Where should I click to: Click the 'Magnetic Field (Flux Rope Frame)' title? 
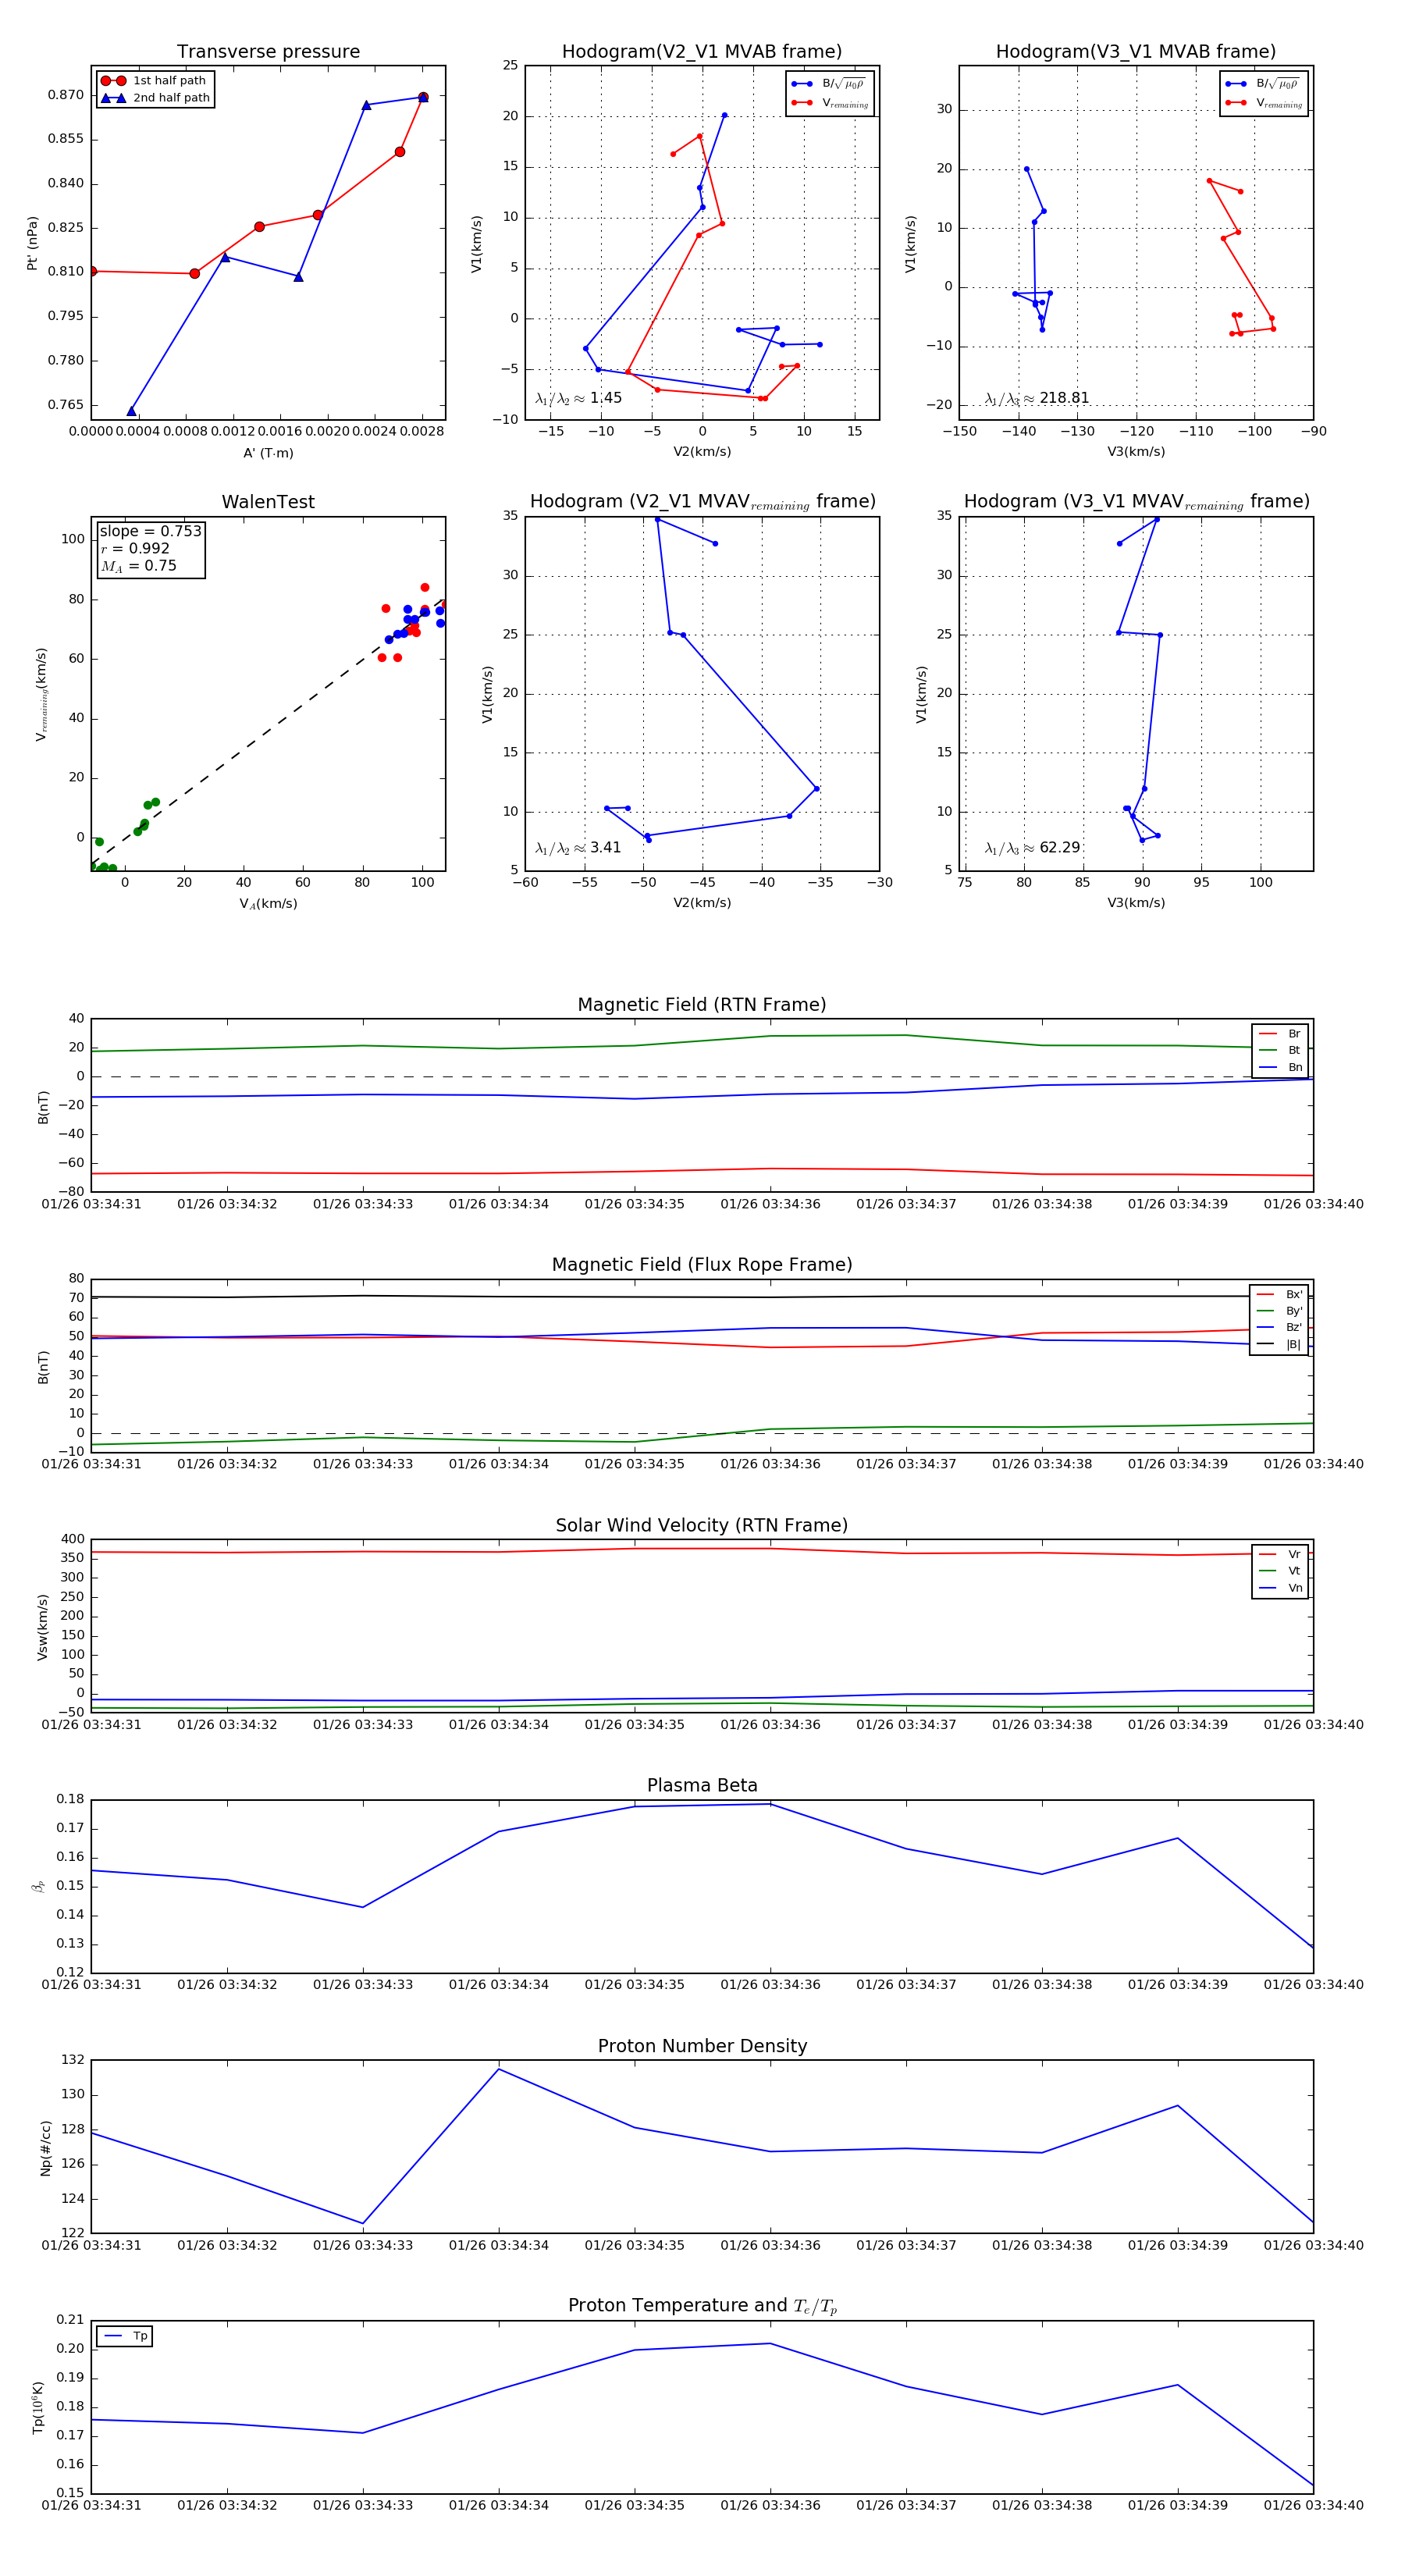[x=702, y=1264]
